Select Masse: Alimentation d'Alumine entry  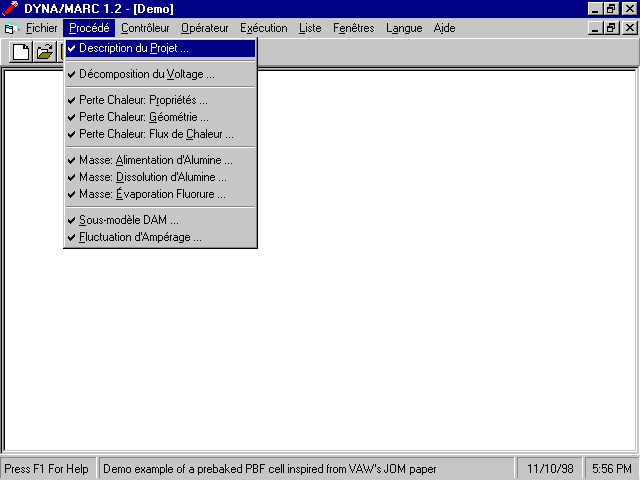click(x=160, y=160)
